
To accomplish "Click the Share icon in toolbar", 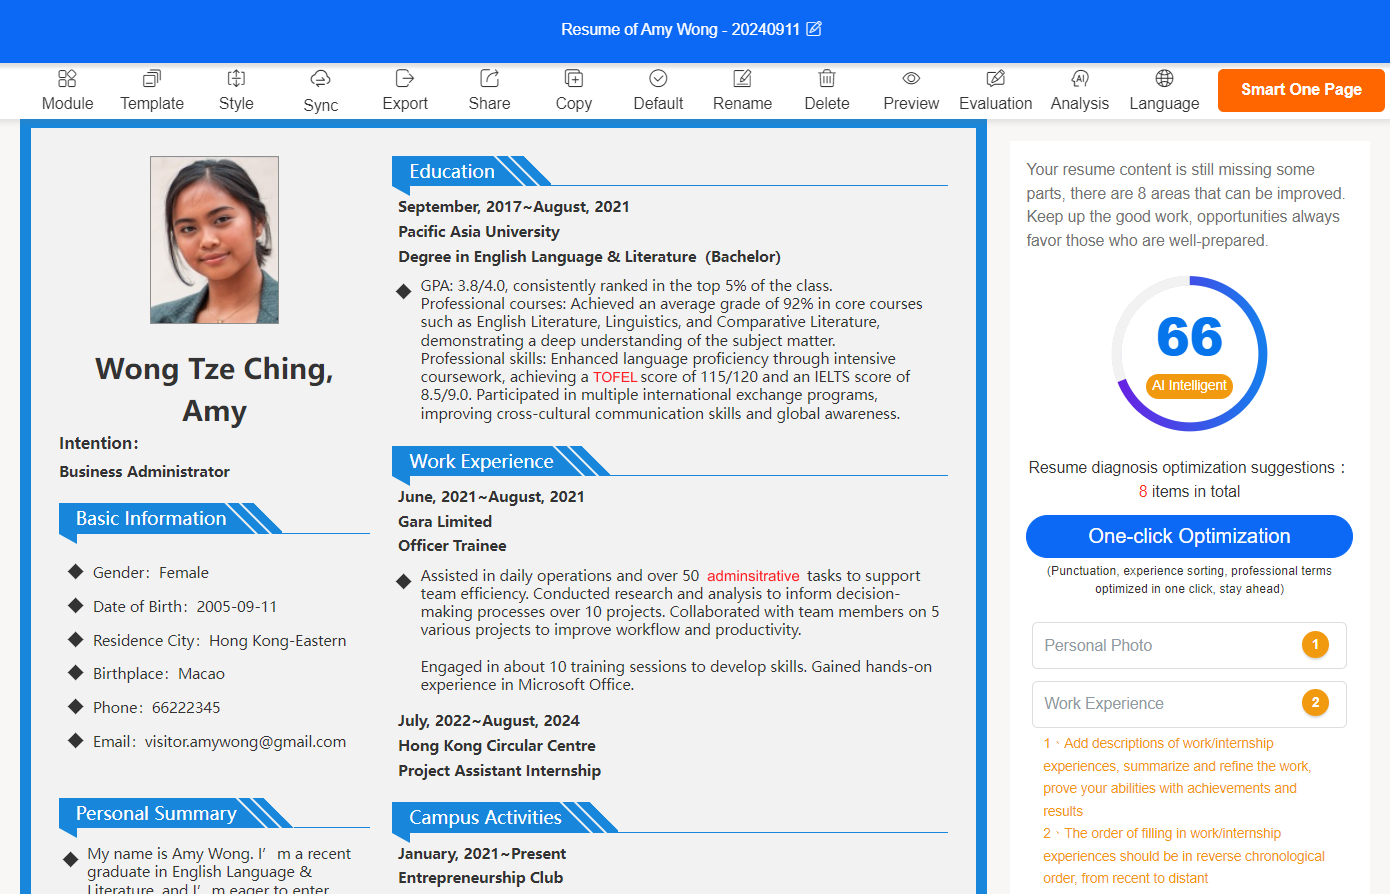I will (489, 79).
